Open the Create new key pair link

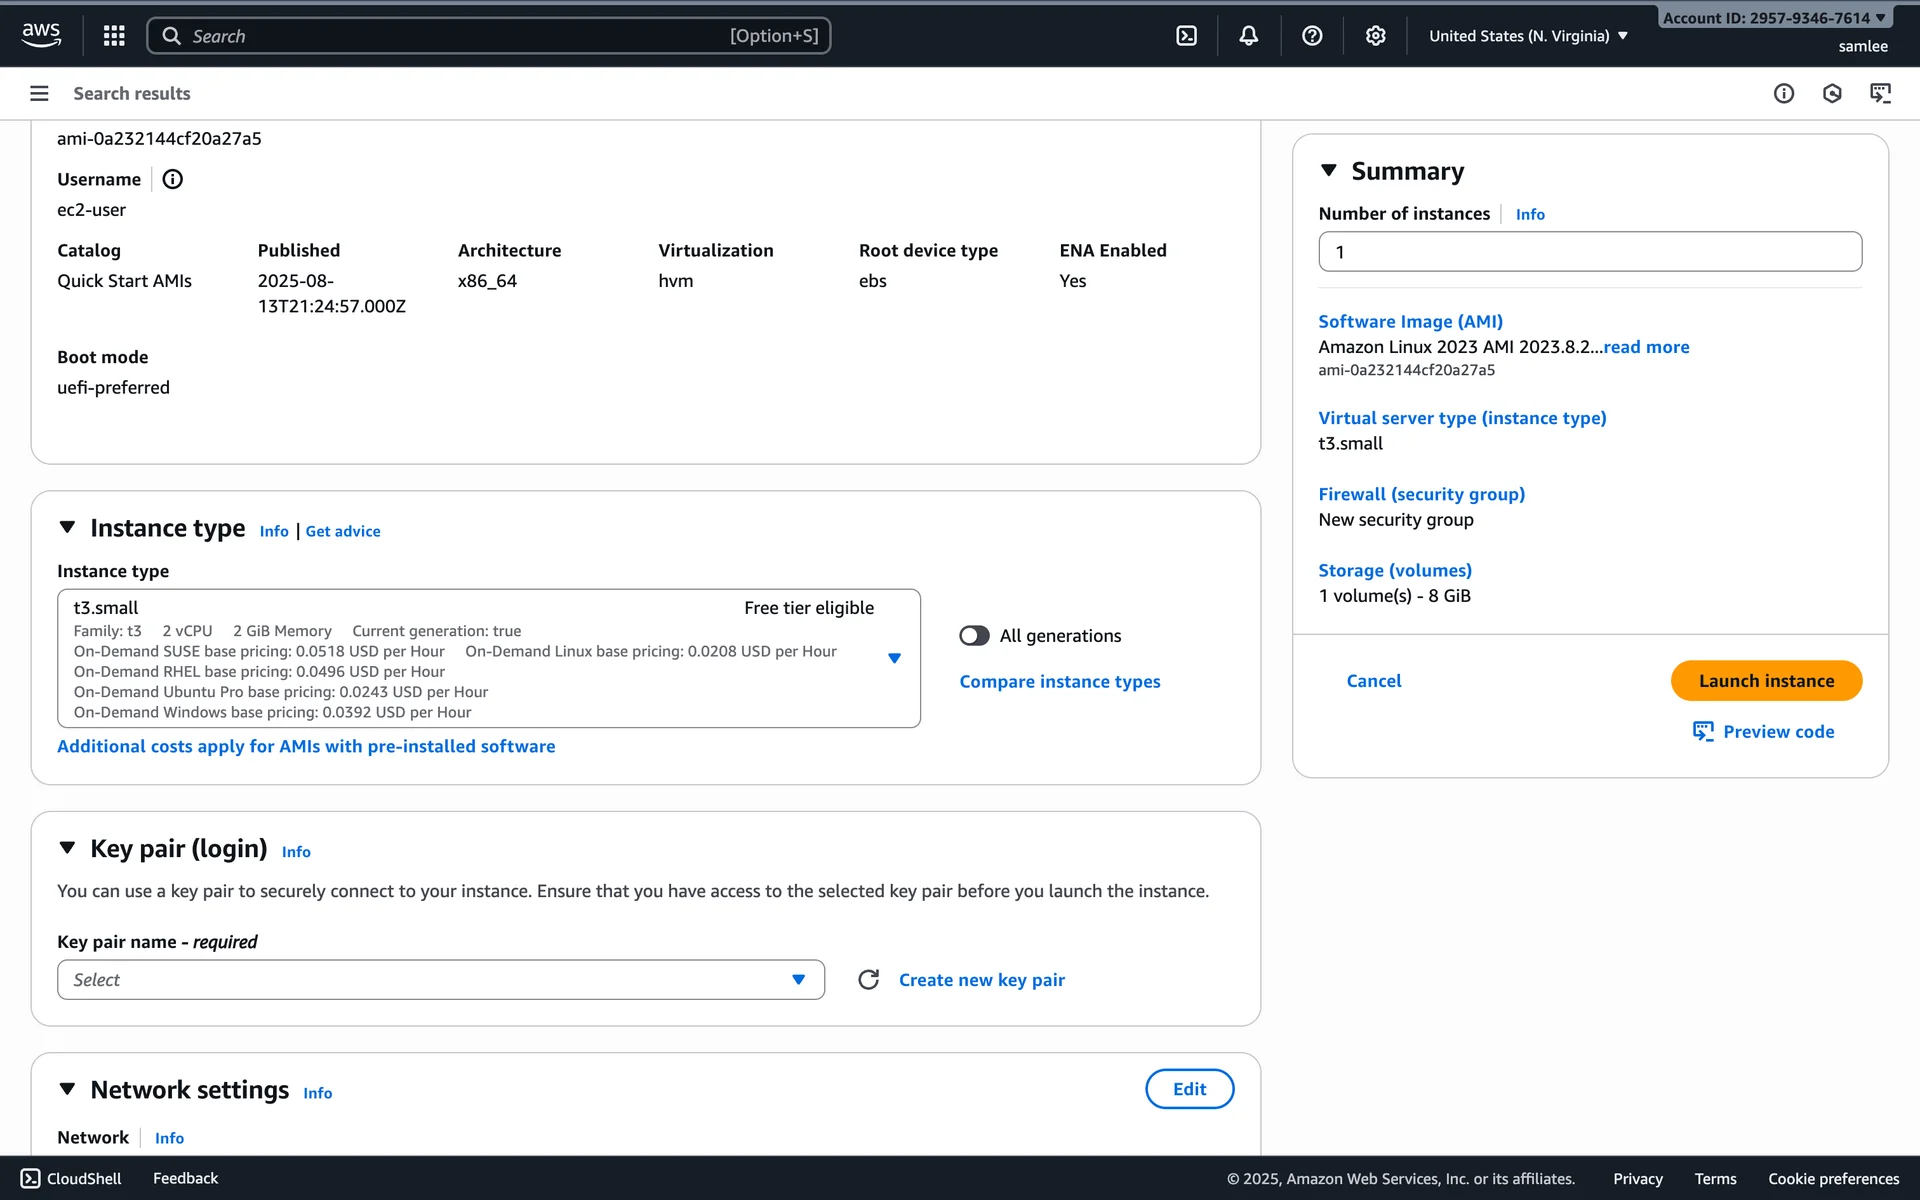click(x=981, y=980)
